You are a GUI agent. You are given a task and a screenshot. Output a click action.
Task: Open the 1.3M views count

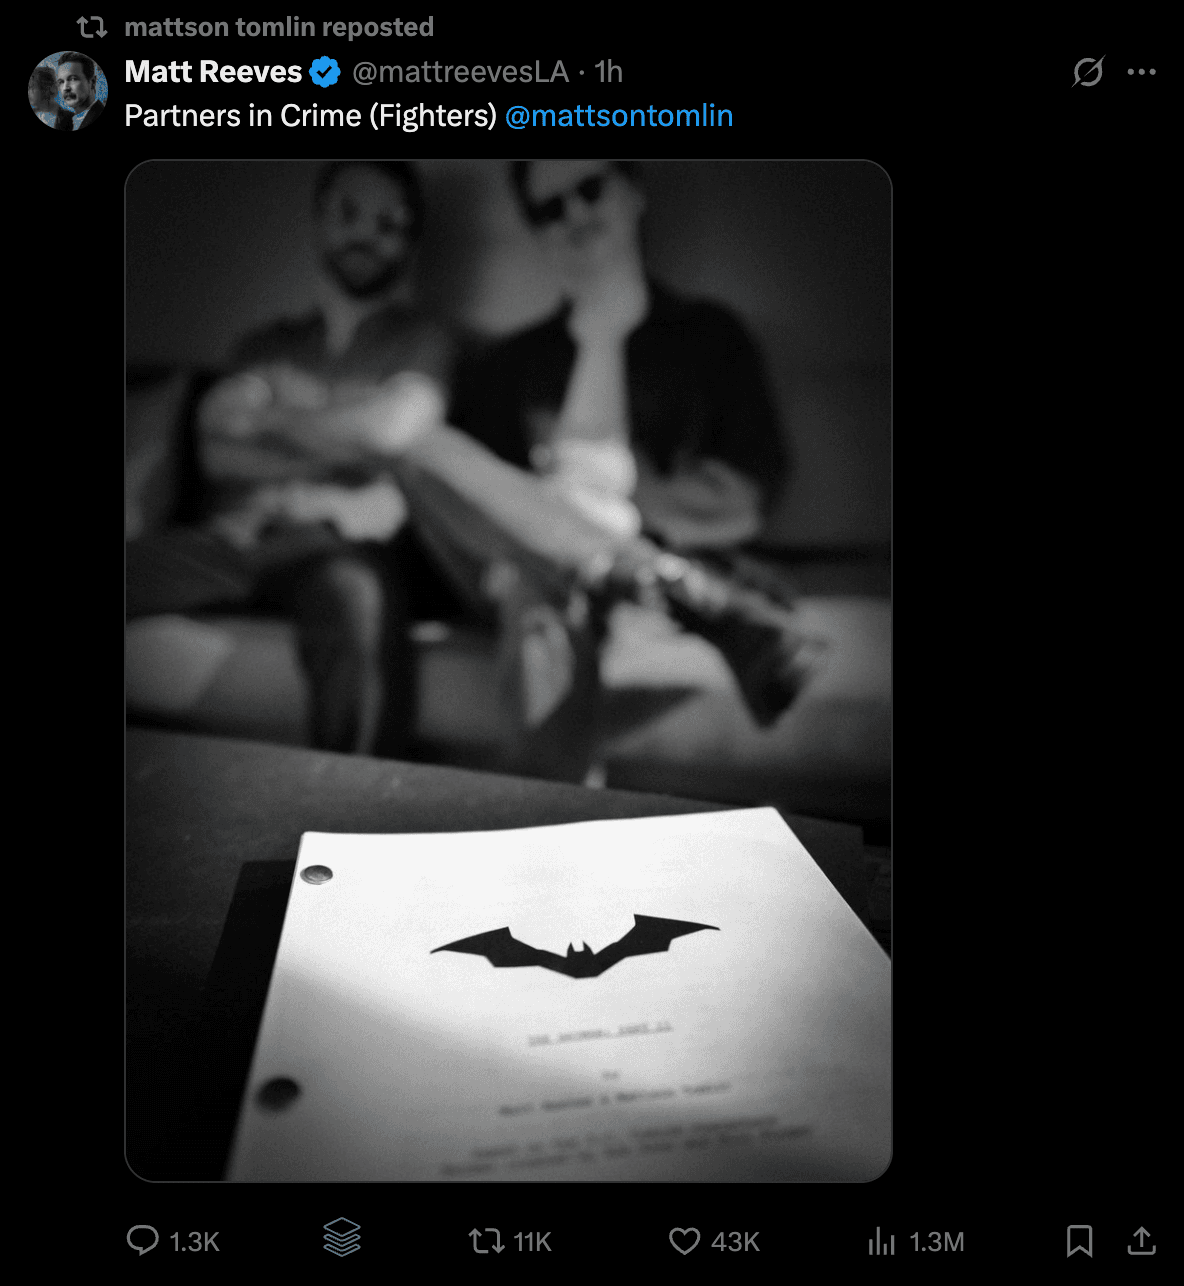936,1242
